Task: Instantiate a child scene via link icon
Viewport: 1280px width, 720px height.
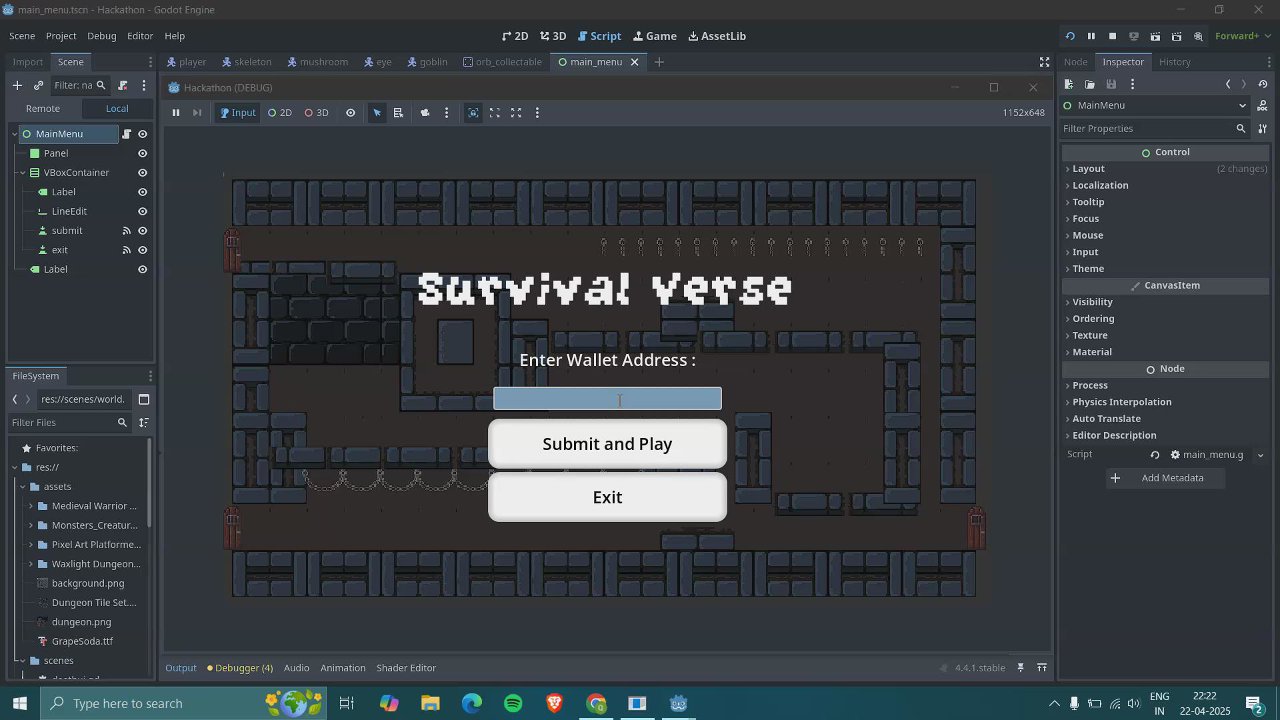Action: (x=38, y=85)
